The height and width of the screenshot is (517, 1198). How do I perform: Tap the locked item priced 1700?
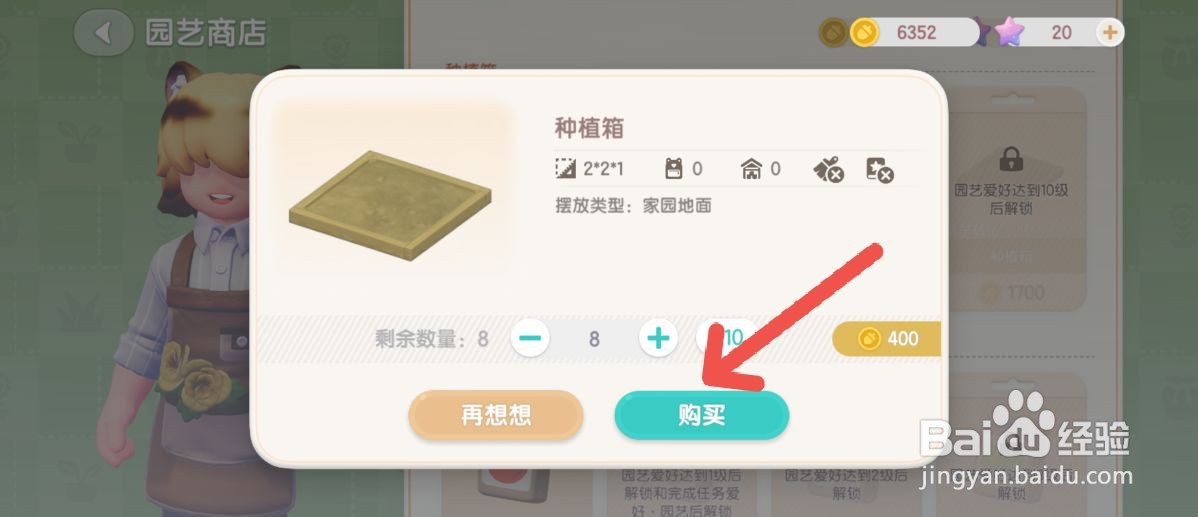[x=1012, y=199]
